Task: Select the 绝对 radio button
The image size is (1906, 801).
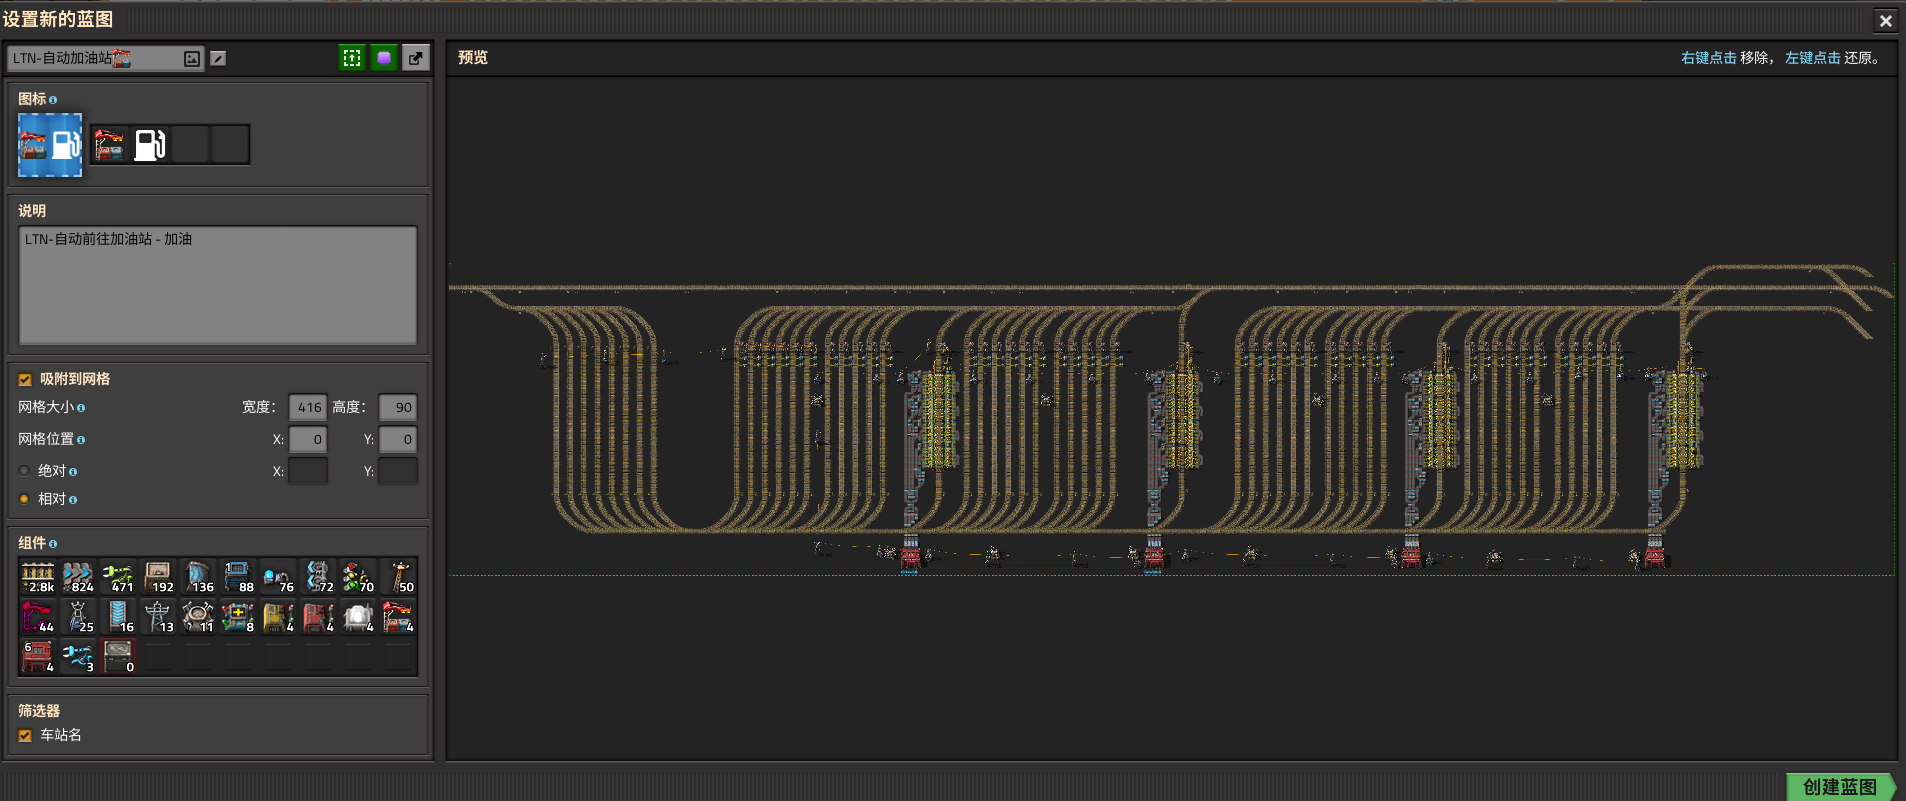Action: coord(25,471)
